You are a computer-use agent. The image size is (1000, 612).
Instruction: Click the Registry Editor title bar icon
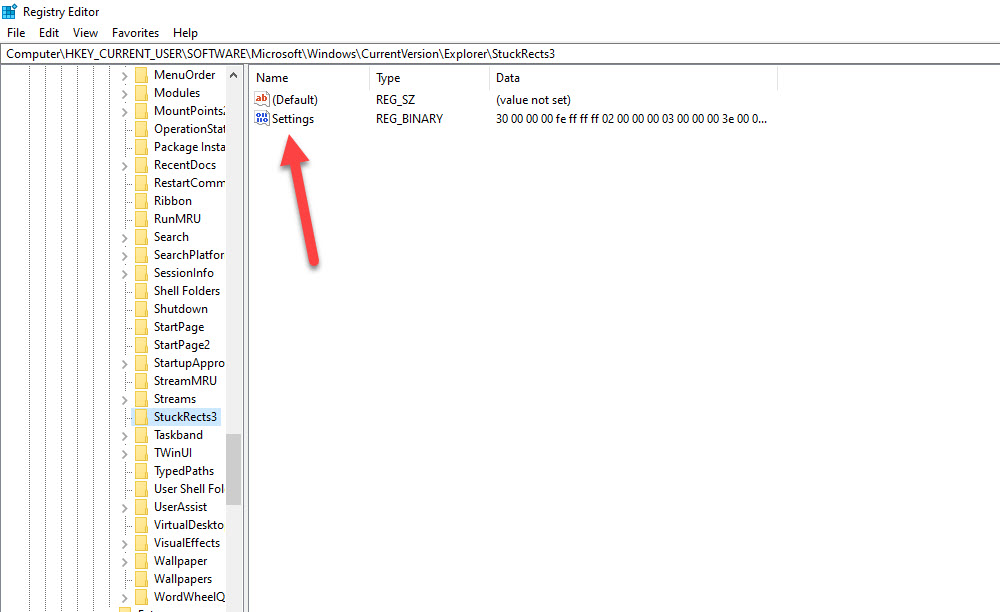pyautogui.click(x=10, y=12)
